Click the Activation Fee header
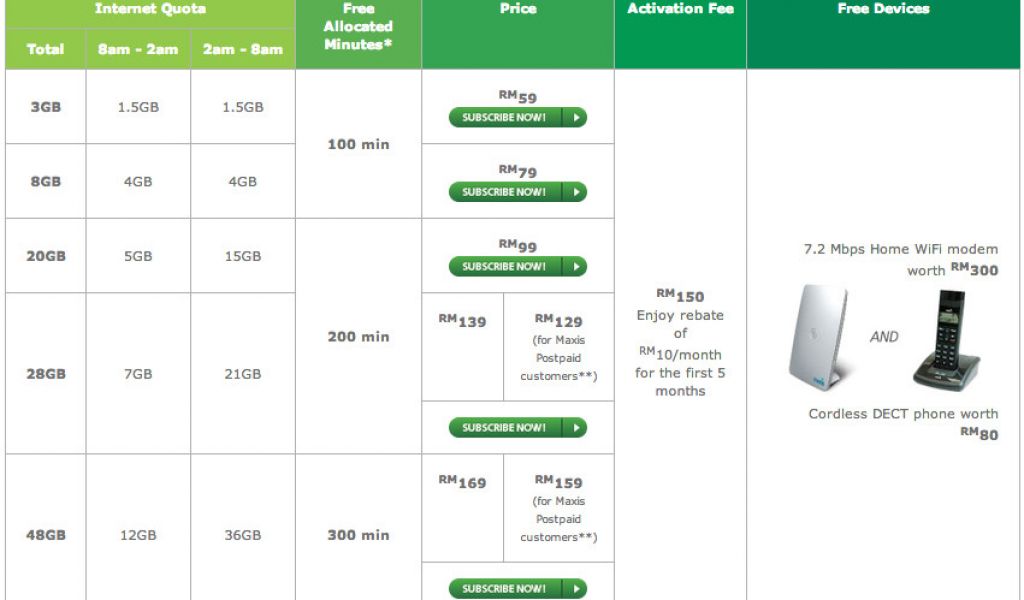 (680, 9)
